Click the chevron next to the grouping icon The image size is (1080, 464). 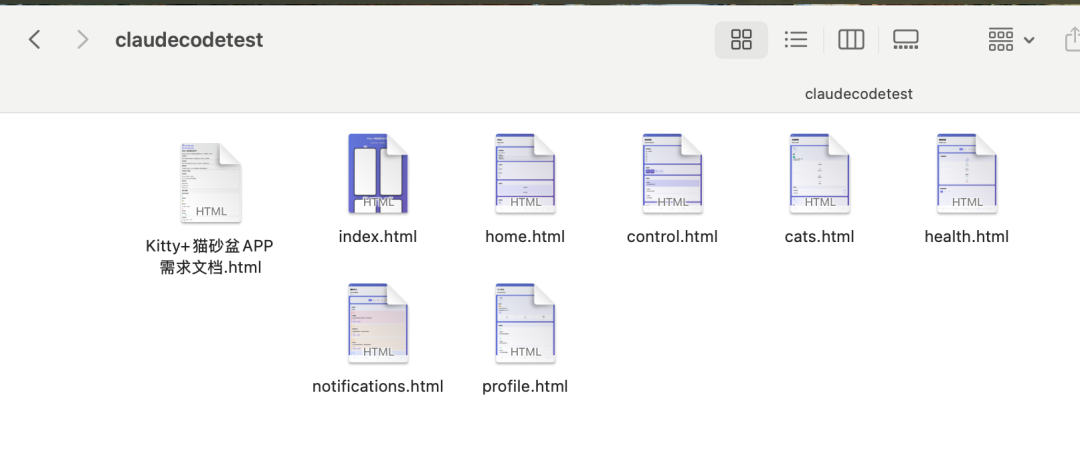1029,40
